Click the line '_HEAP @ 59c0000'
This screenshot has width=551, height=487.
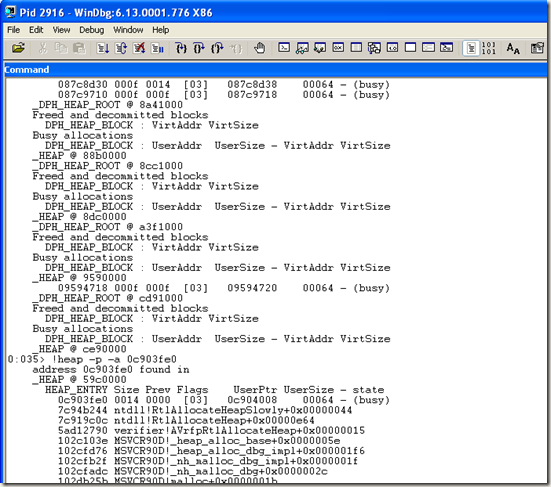79,380
